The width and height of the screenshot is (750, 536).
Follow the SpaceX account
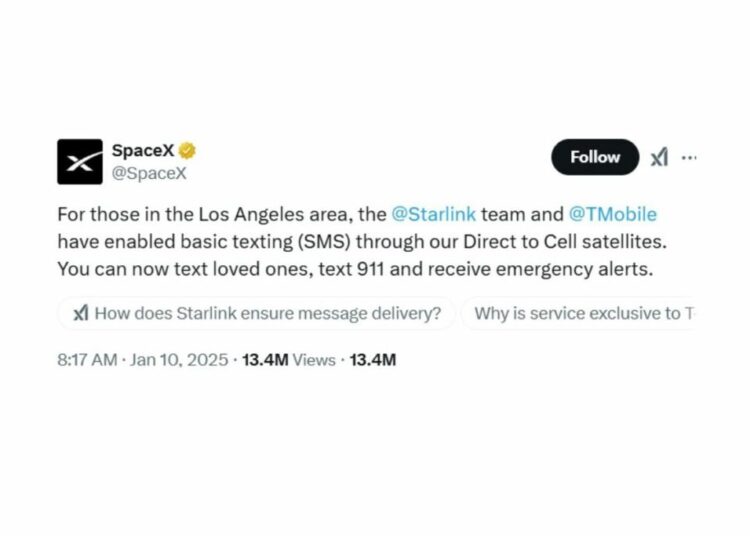595,157
